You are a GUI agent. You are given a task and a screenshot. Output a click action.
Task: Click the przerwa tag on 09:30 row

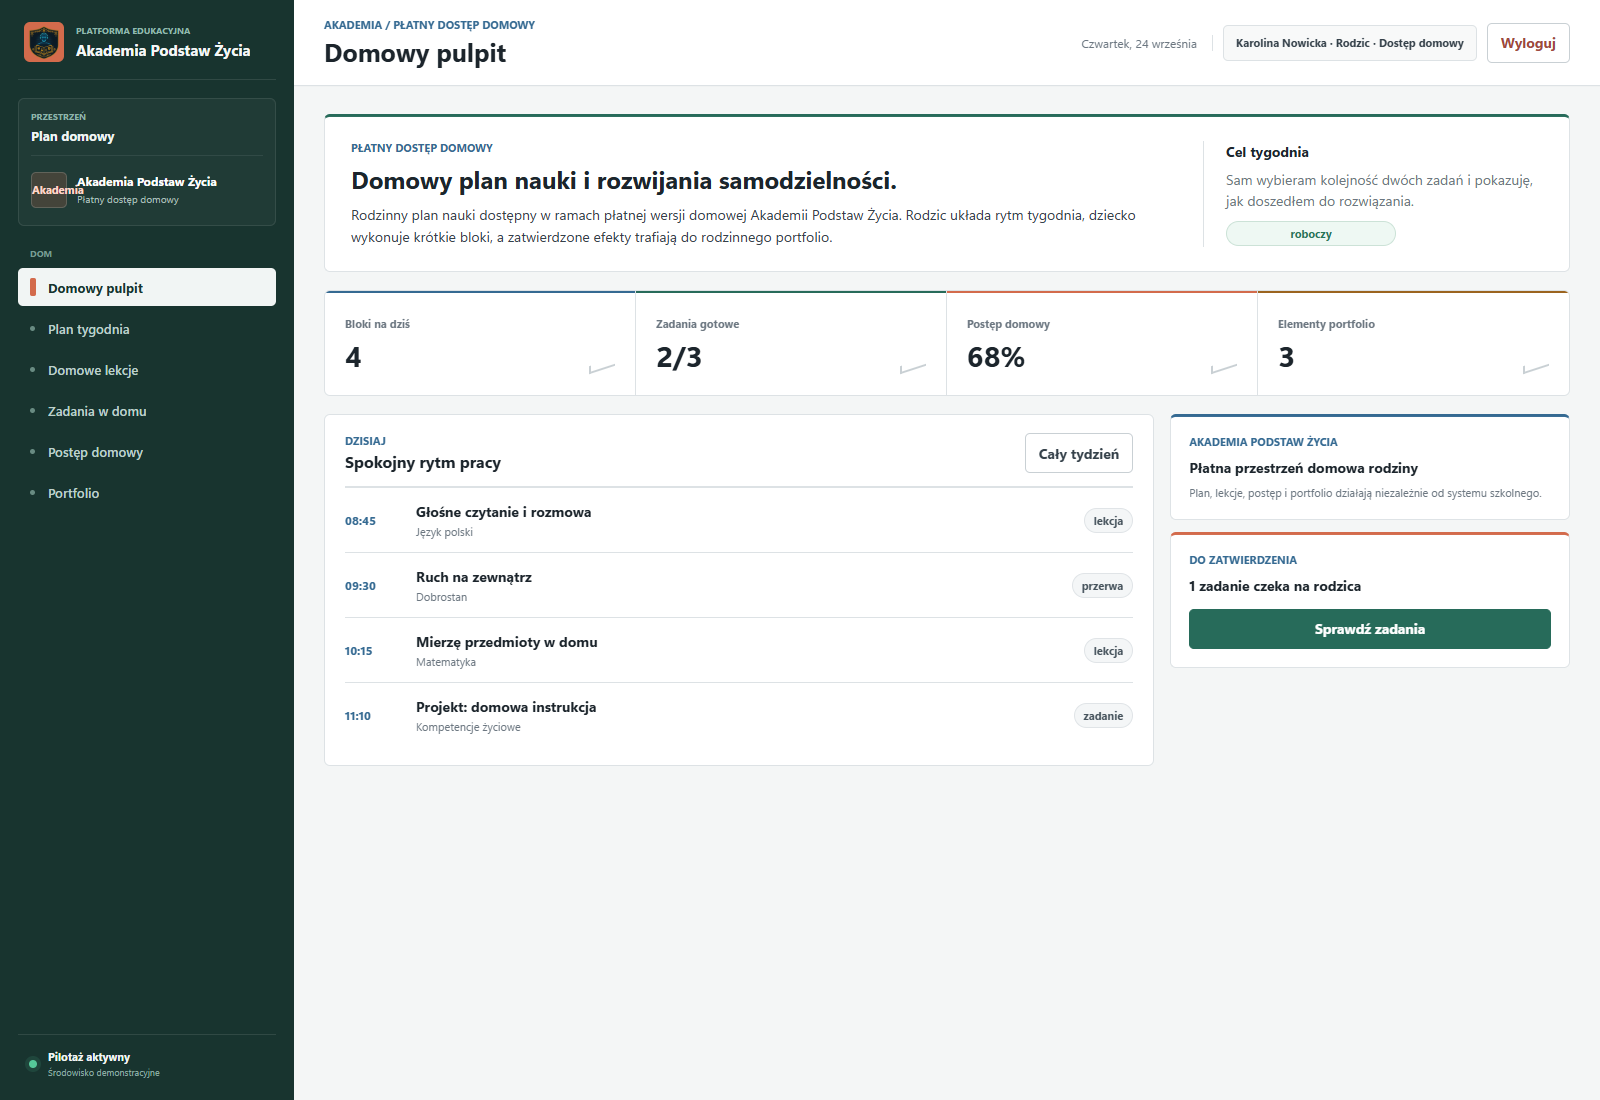pyautogui.click(x=1102, y=586)
